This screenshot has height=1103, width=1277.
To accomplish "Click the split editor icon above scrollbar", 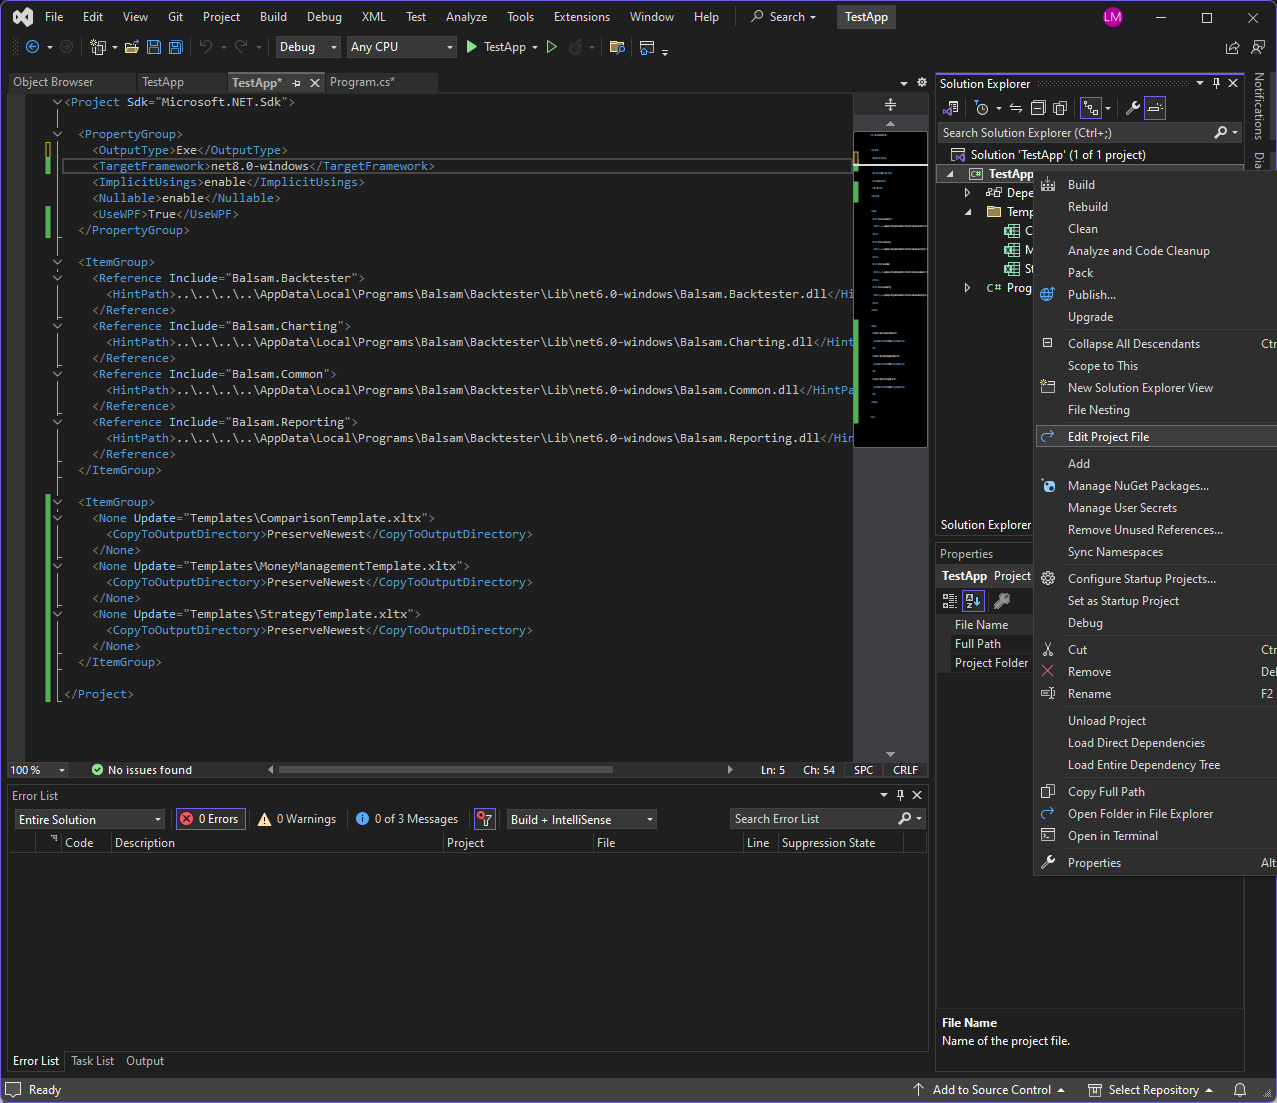I will (890, 105).
